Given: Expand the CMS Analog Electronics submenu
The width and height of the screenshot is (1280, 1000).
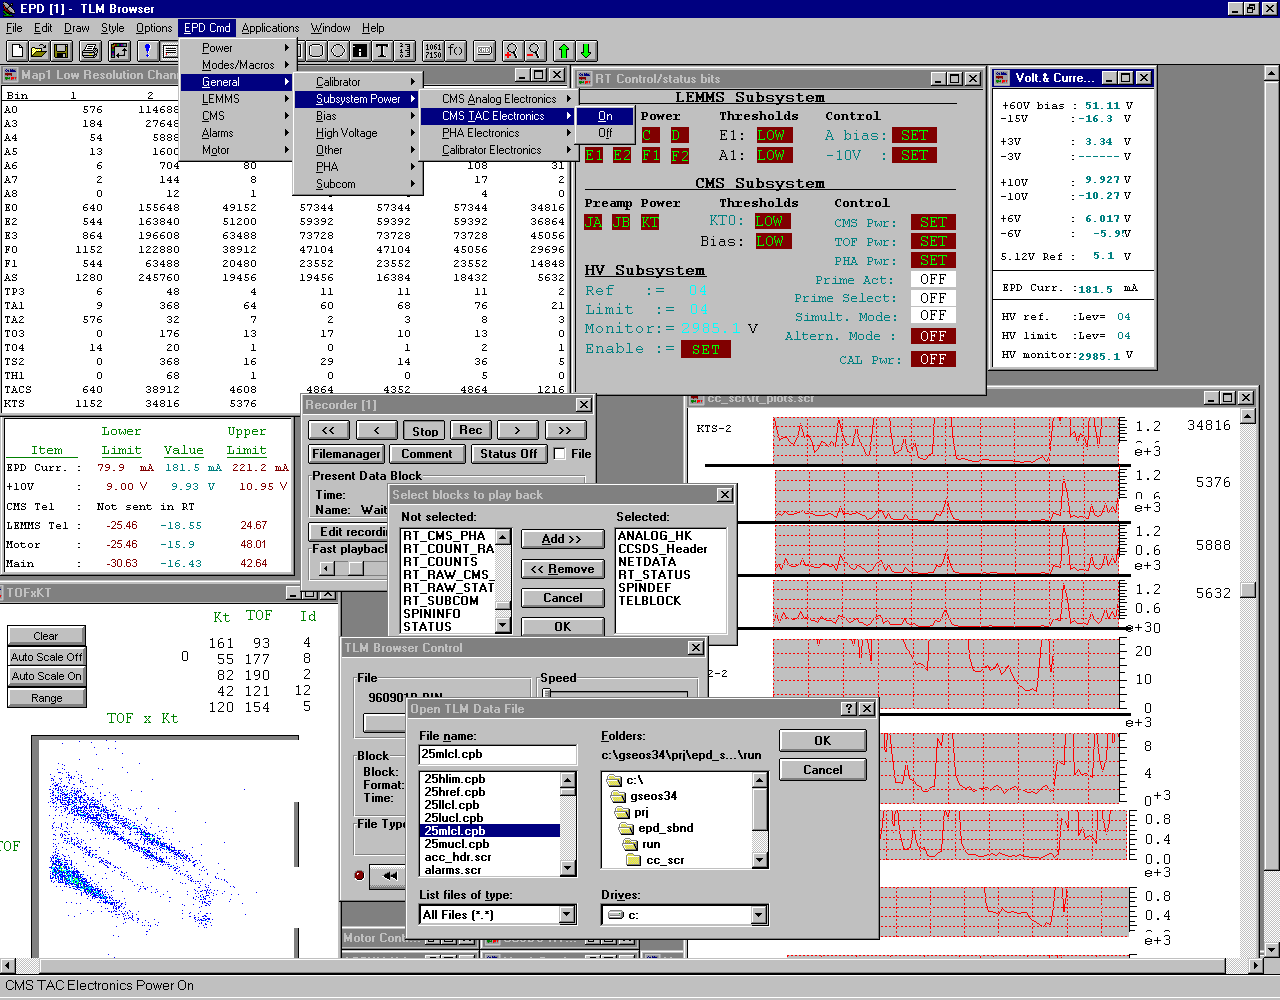Looking at the screenshot, I should [x=498, y=99].
